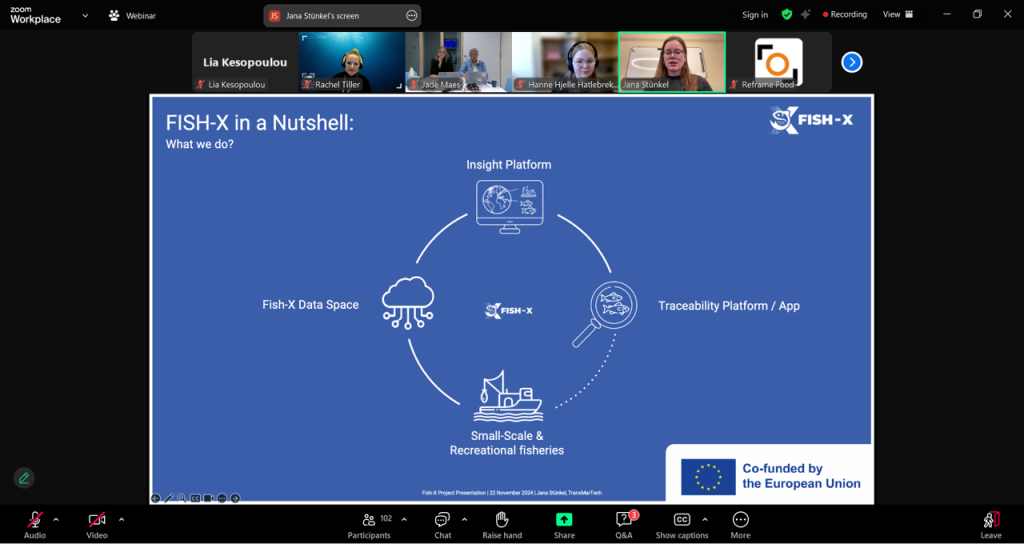
Task: Open Jana Stünkel's screen options menu
Action: click(411, 16)
